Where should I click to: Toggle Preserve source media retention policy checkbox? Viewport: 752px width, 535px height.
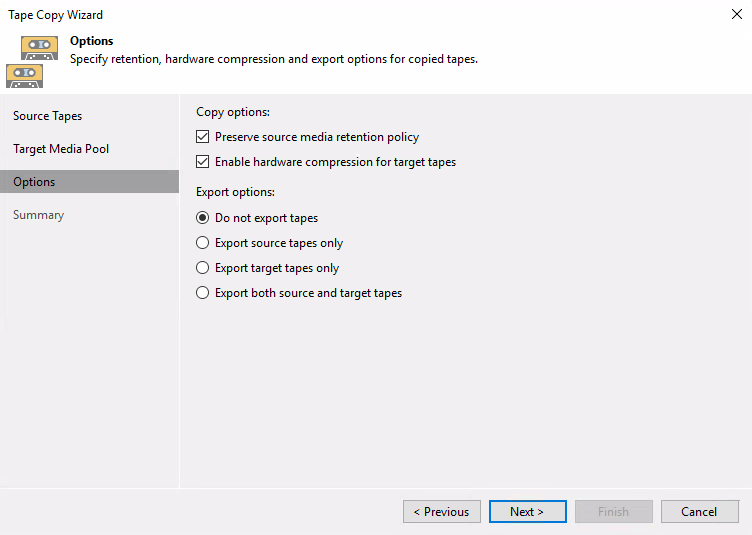coord(202,137)
